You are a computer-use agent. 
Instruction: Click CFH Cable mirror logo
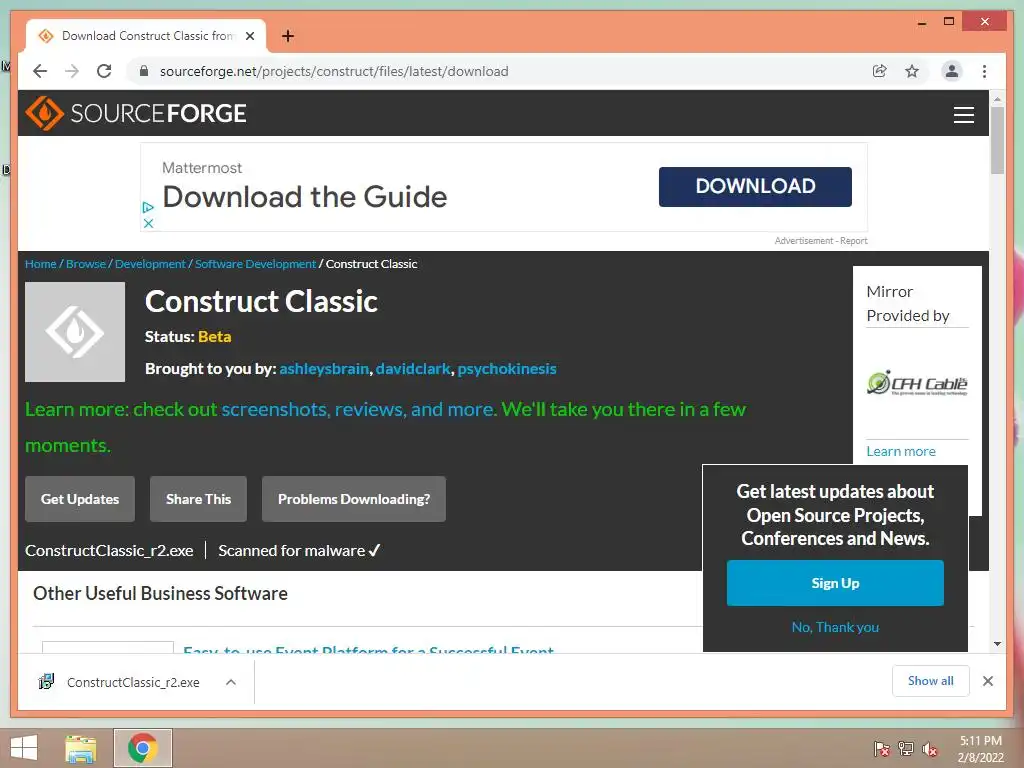click(x=917, y=383)
